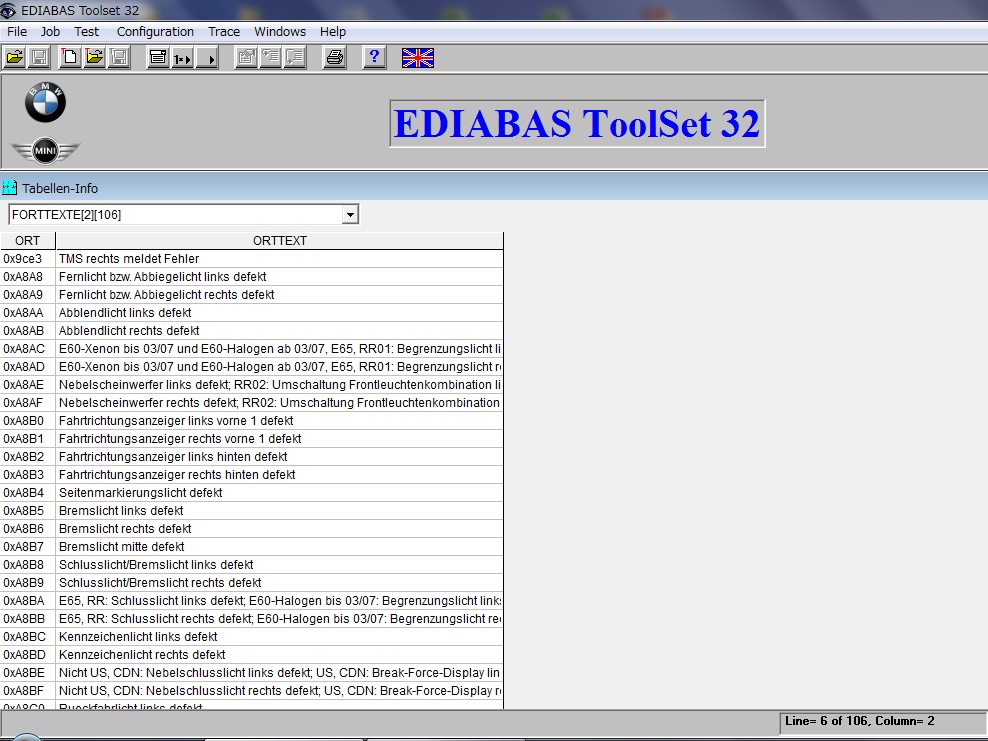Select the 0xA8BF row's Nebelschlusslicht rechts text

280,691
